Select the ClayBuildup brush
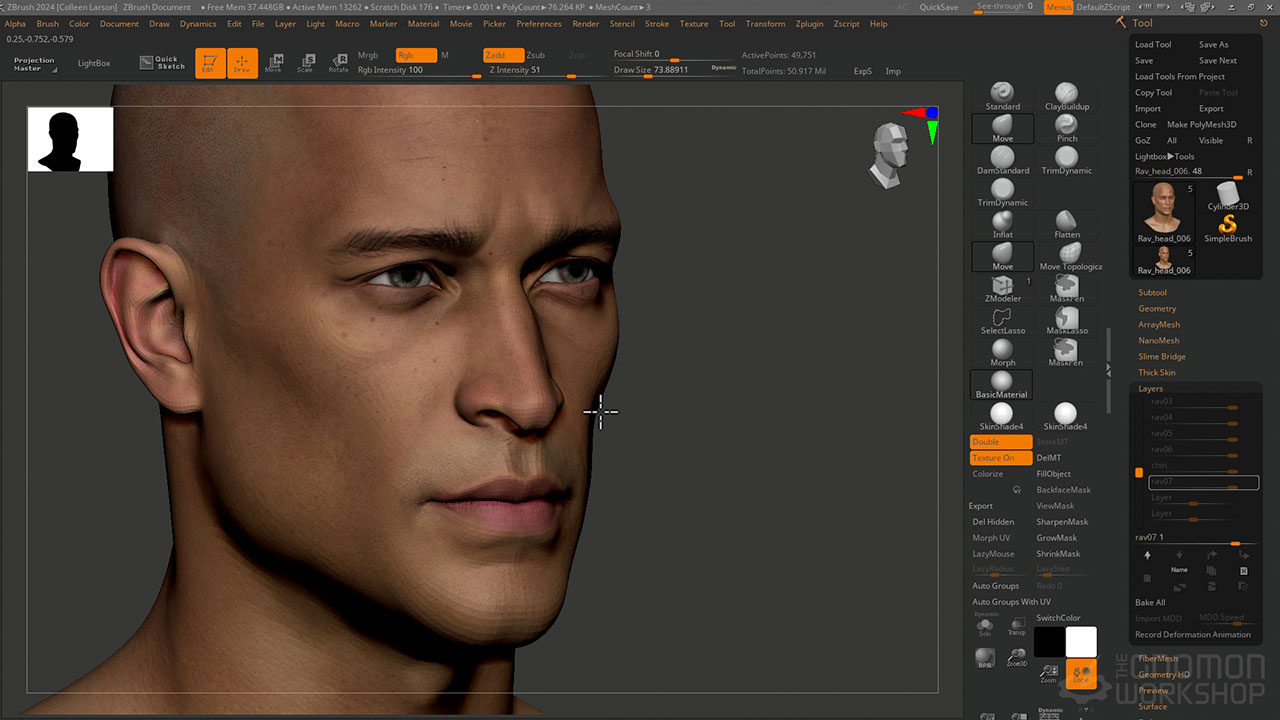 (1066, 96)
